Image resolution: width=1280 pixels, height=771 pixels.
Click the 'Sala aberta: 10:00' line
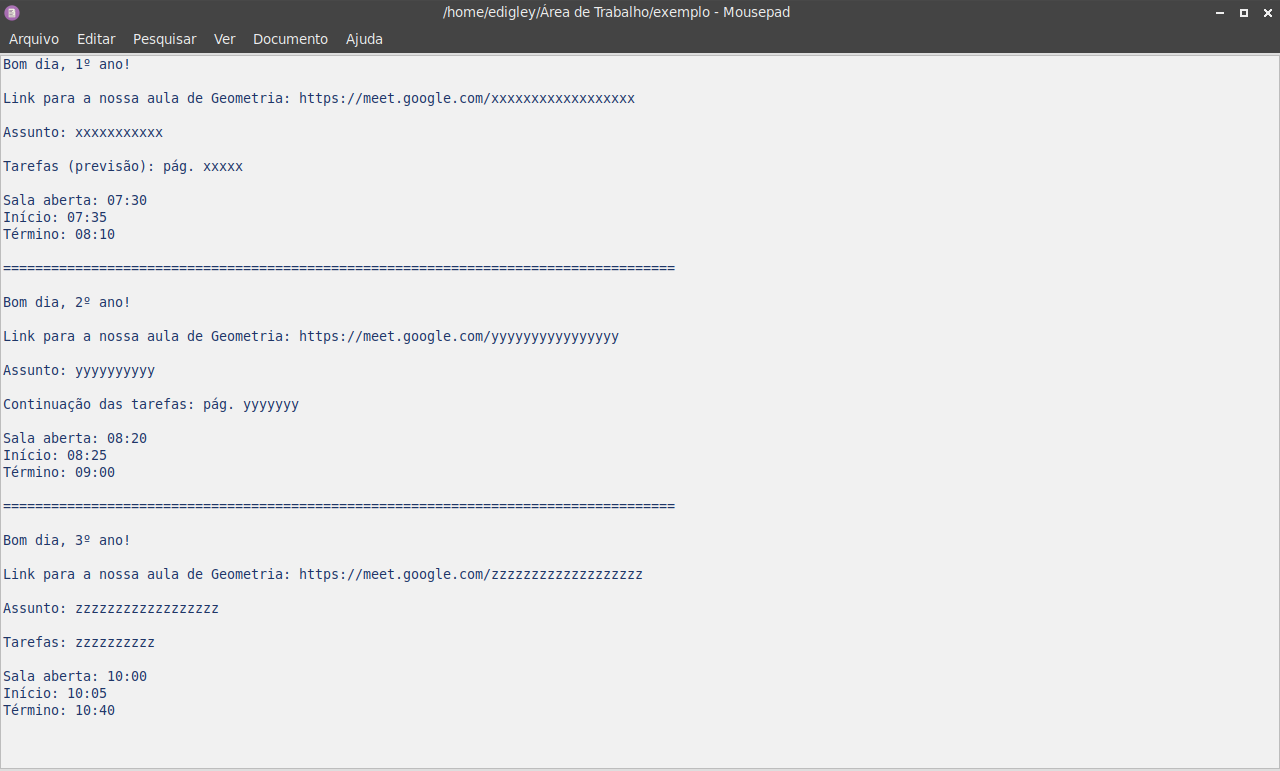pyautogui.click(x=75, y=676)
